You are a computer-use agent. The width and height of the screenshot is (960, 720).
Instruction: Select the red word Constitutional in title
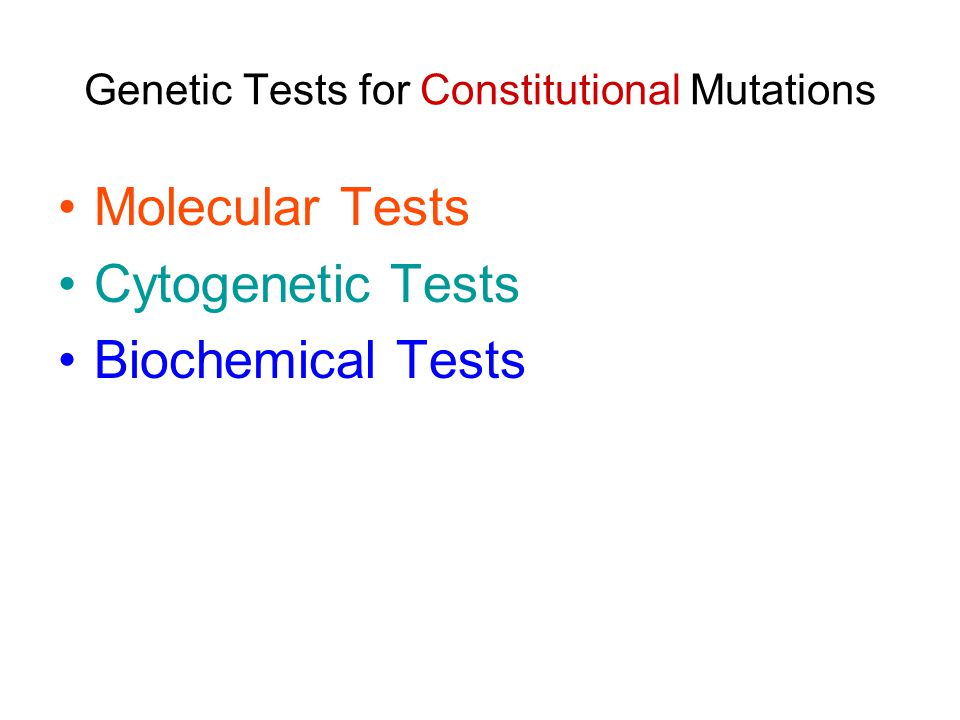550,90
